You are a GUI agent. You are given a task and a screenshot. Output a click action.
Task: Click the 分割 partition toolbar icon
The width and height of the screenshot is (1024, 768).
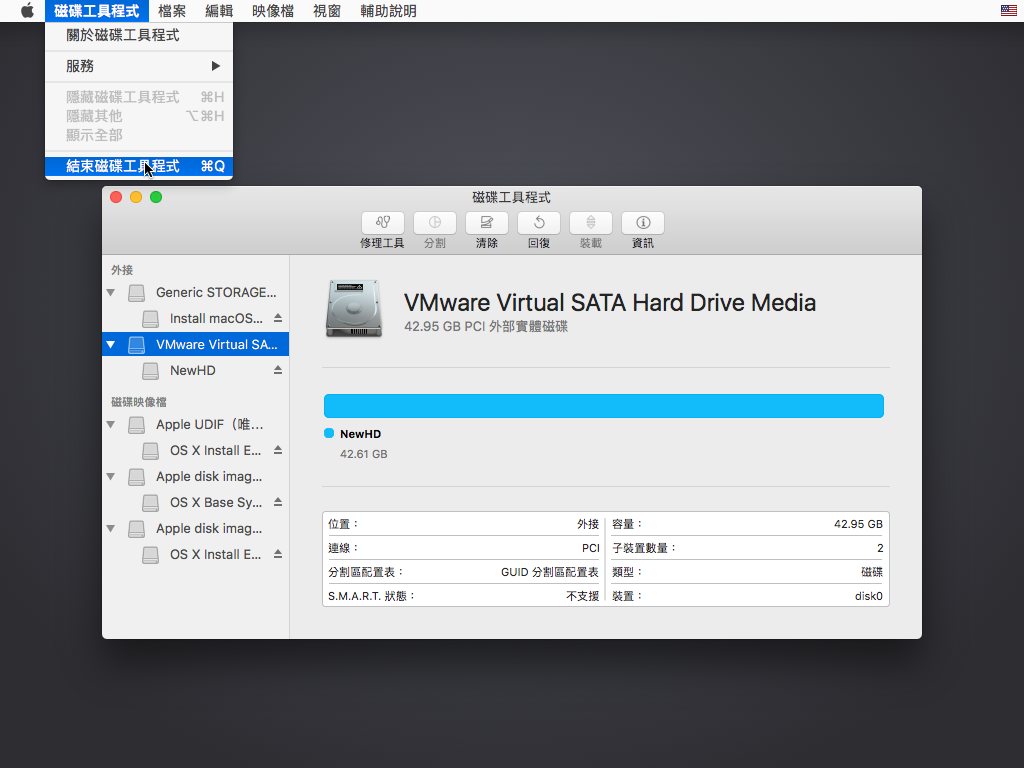tap(434, 223)
